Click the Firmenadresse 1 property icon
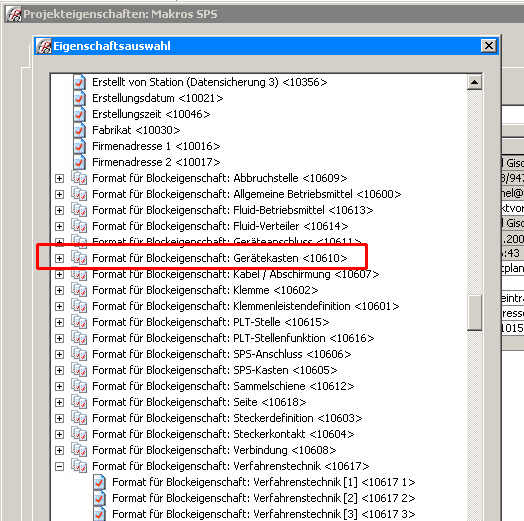The image size is (524, 521). coord(79,146)
